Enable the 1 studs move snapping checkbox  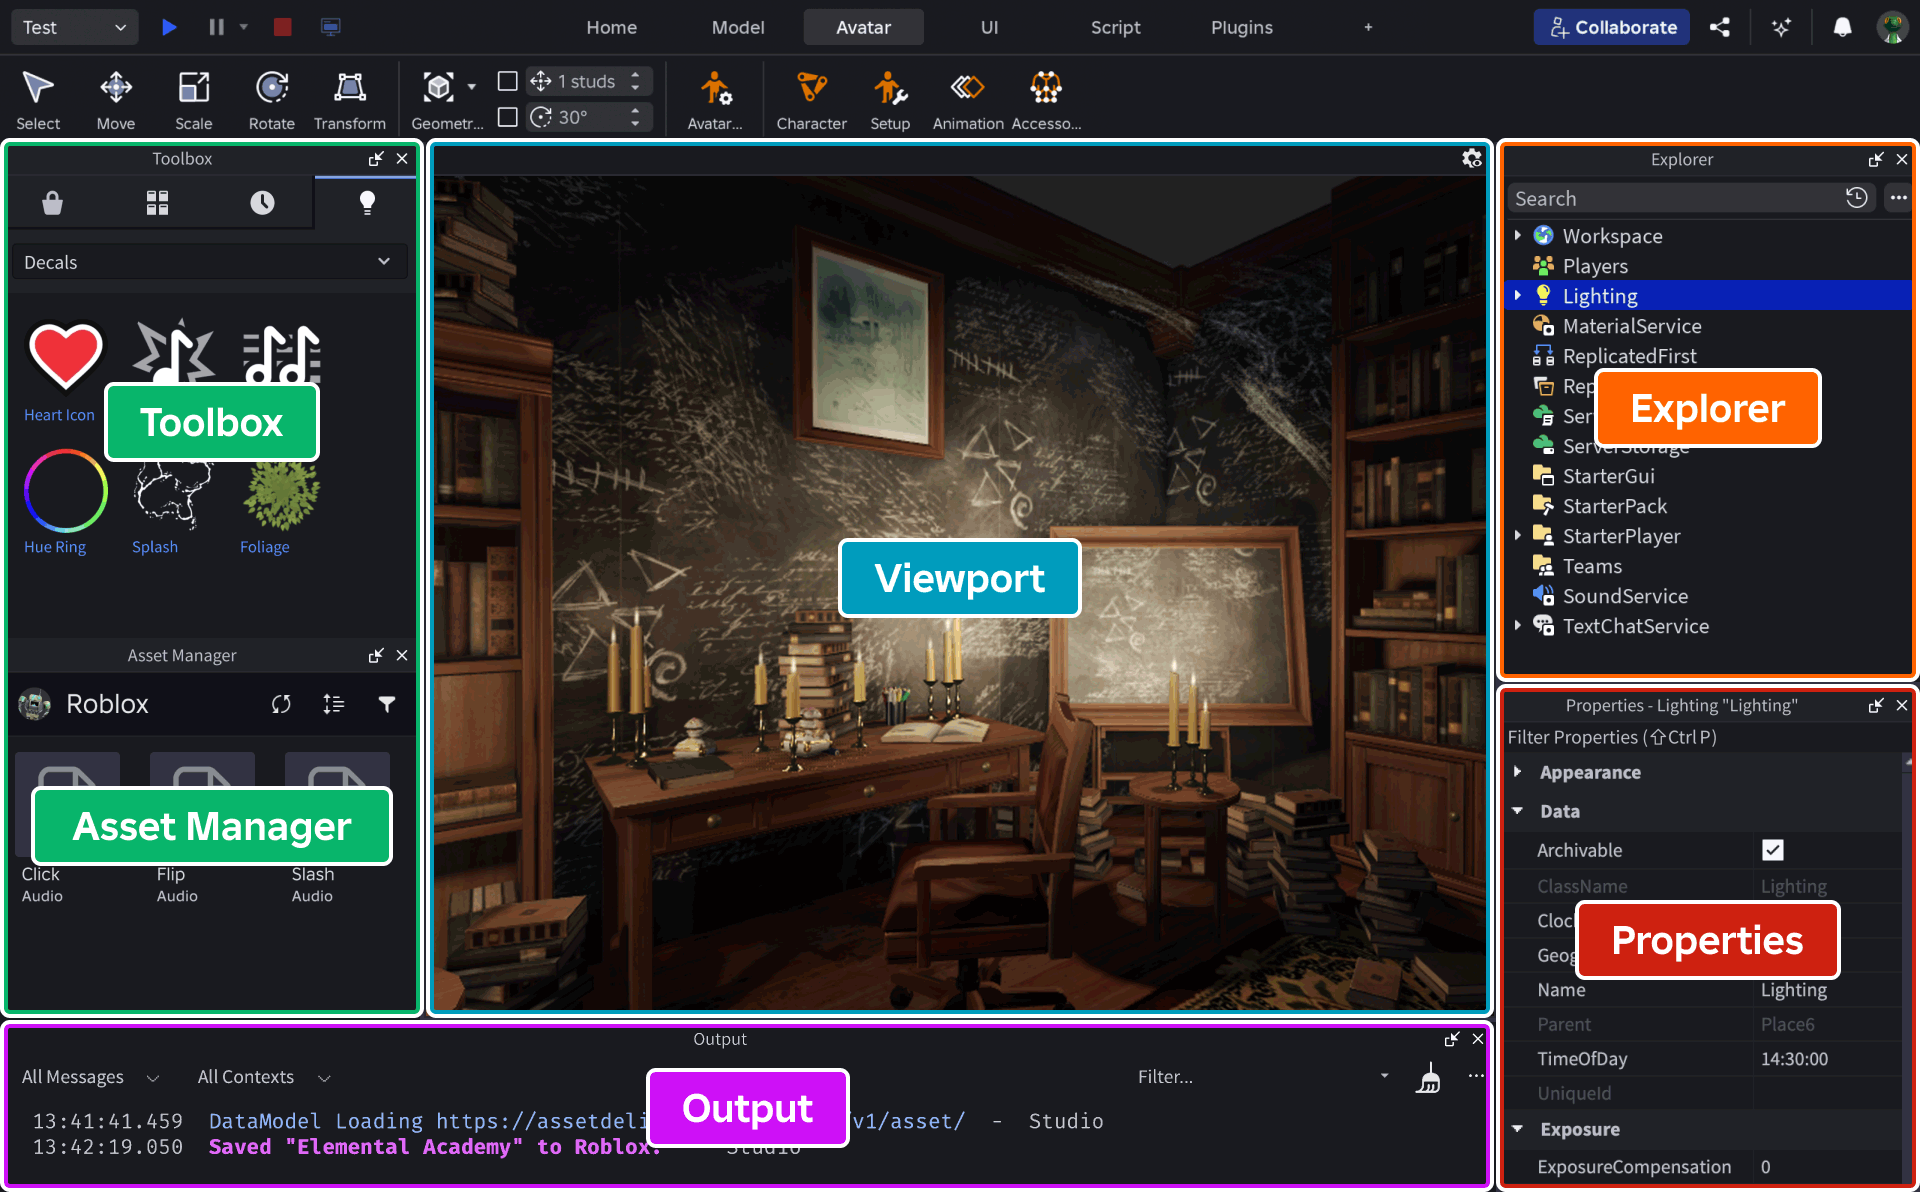[x=508, y=81]
